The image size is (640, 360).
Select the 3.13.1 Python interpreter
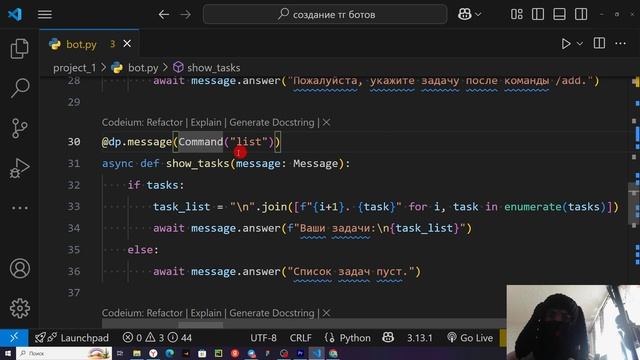[419, 338]
